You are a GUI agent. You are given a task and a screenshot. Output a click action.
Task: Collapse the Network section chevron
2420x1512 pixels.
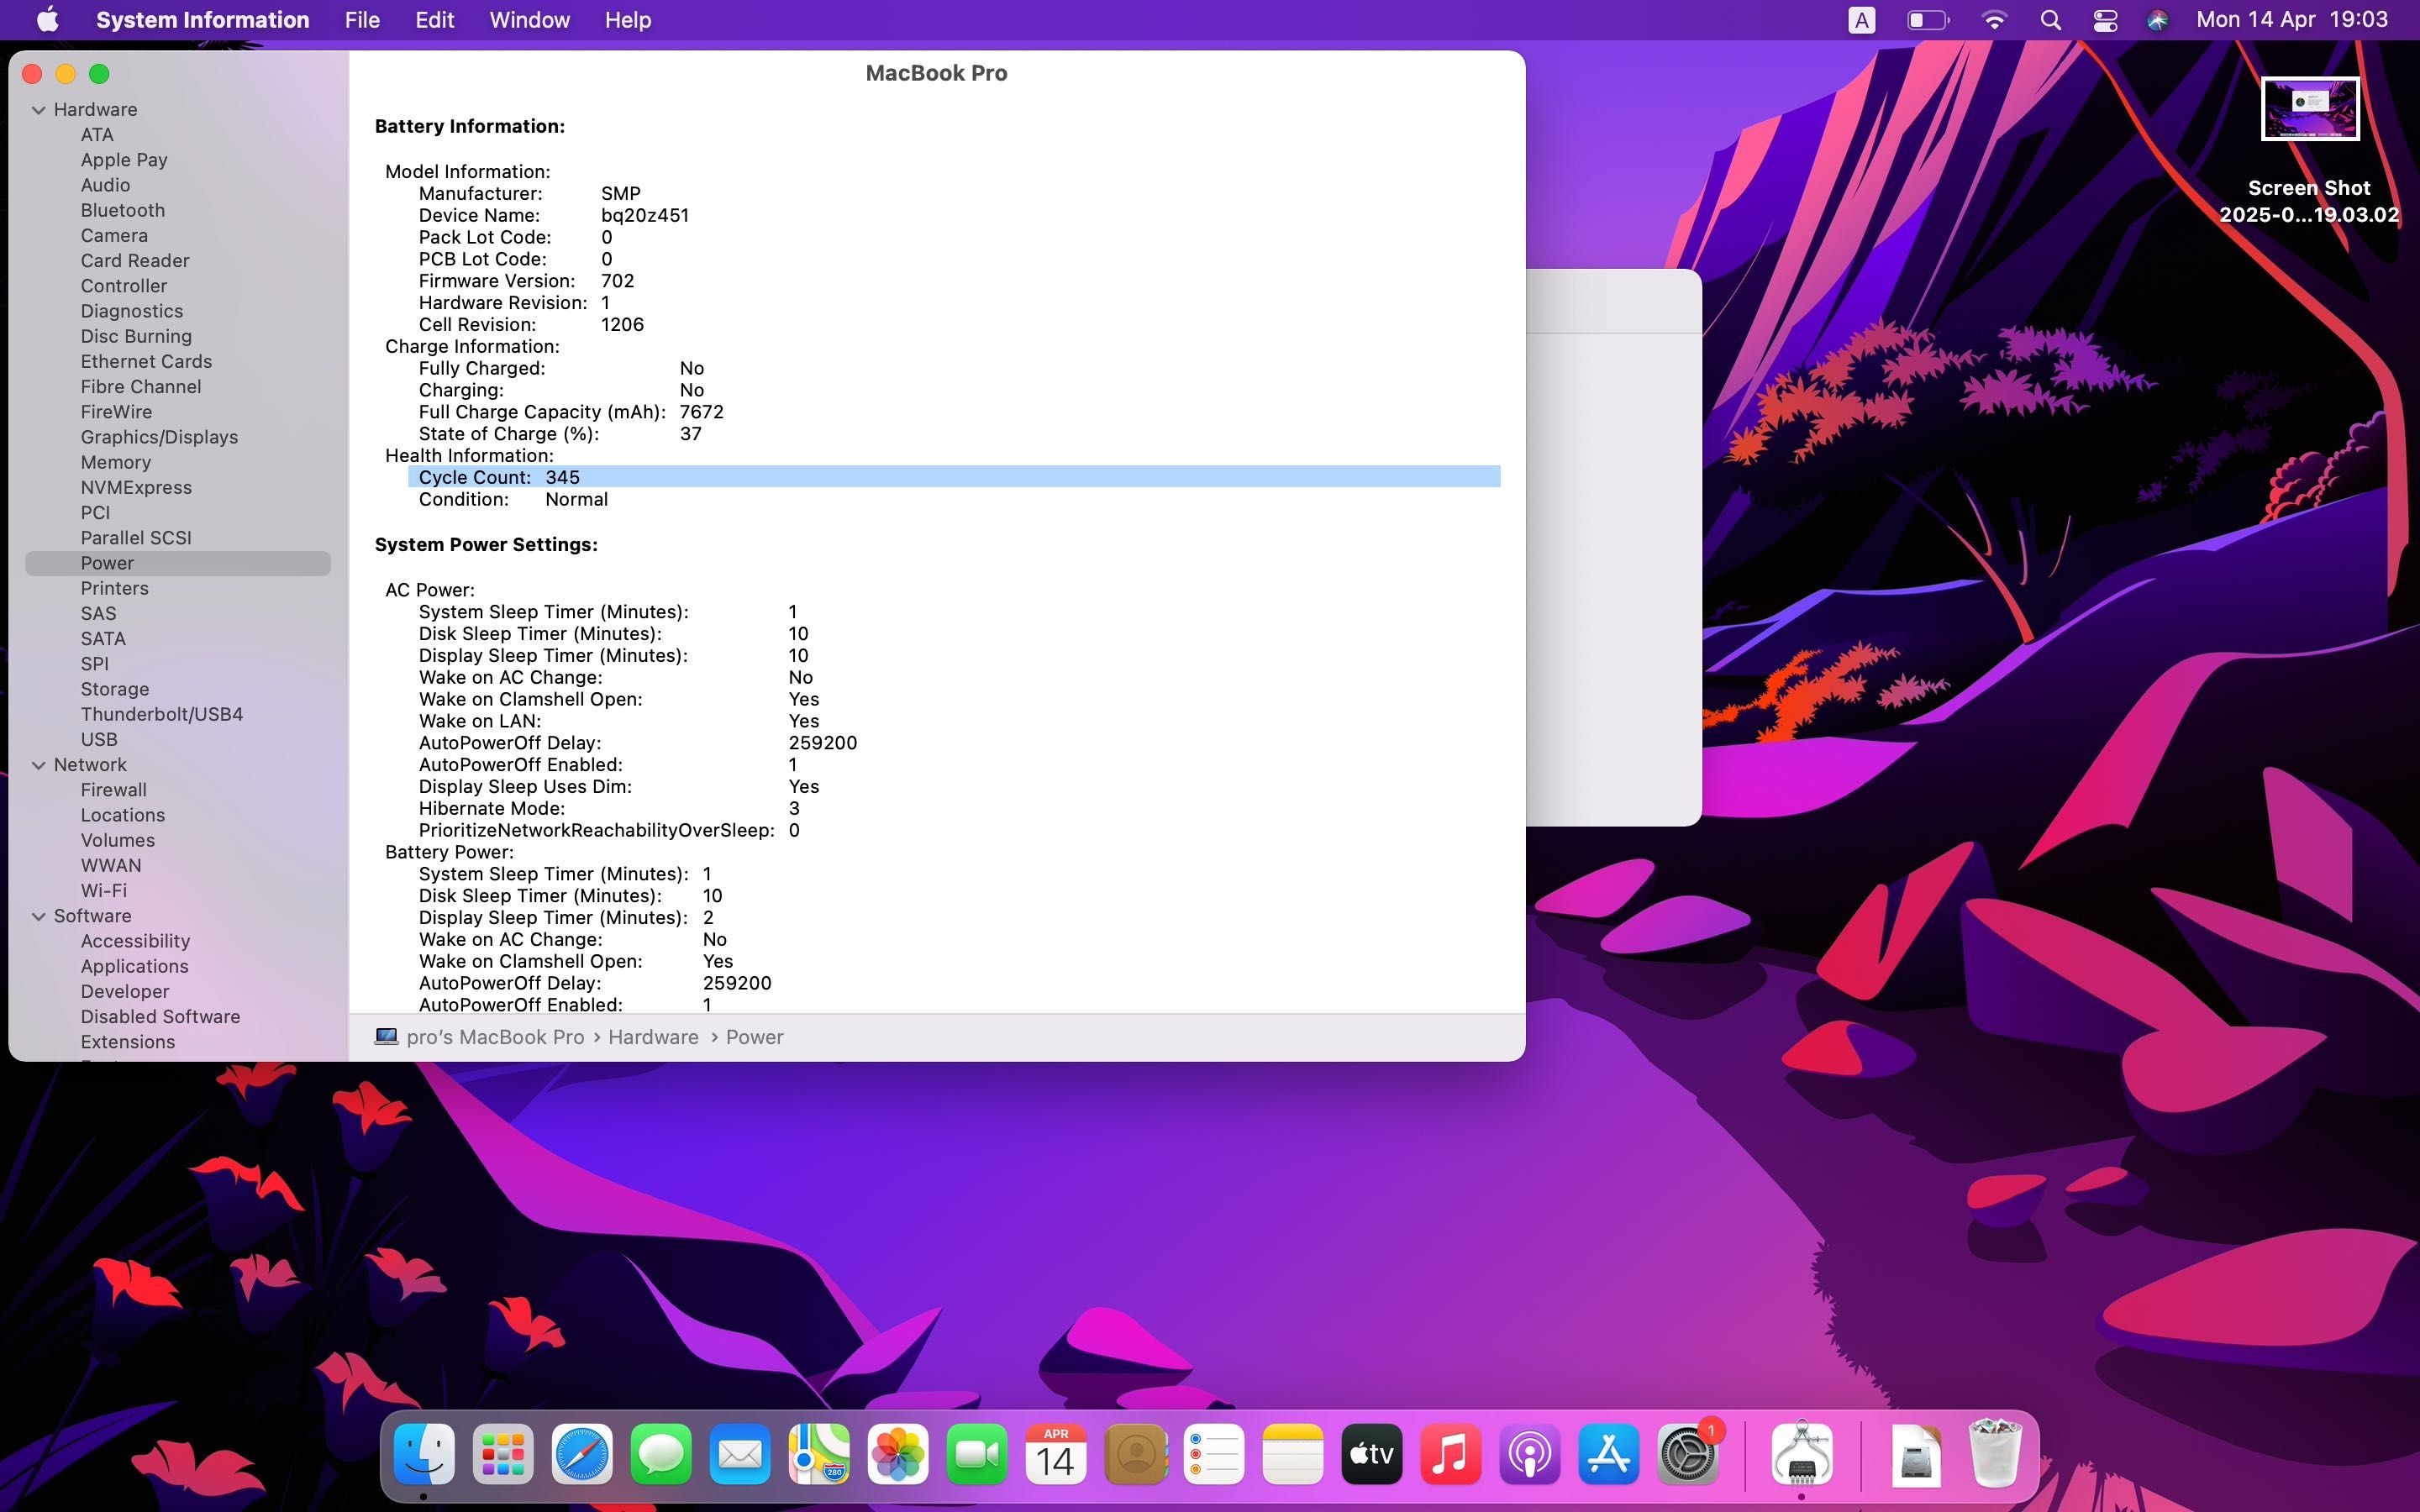(x=39, y=765)
